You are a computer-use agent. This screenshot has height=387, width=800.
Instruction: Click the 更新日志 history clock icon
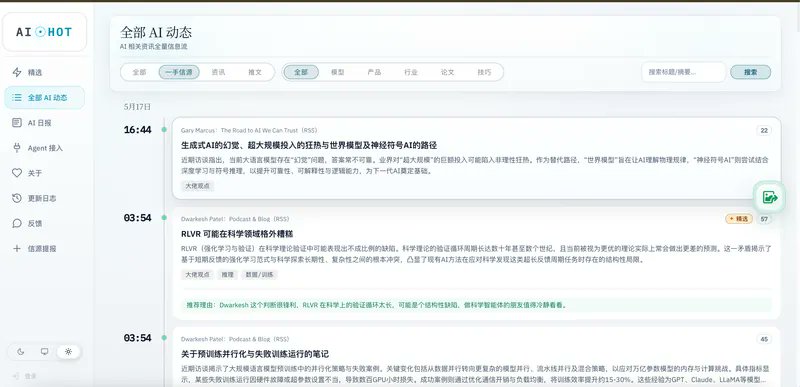17,198
